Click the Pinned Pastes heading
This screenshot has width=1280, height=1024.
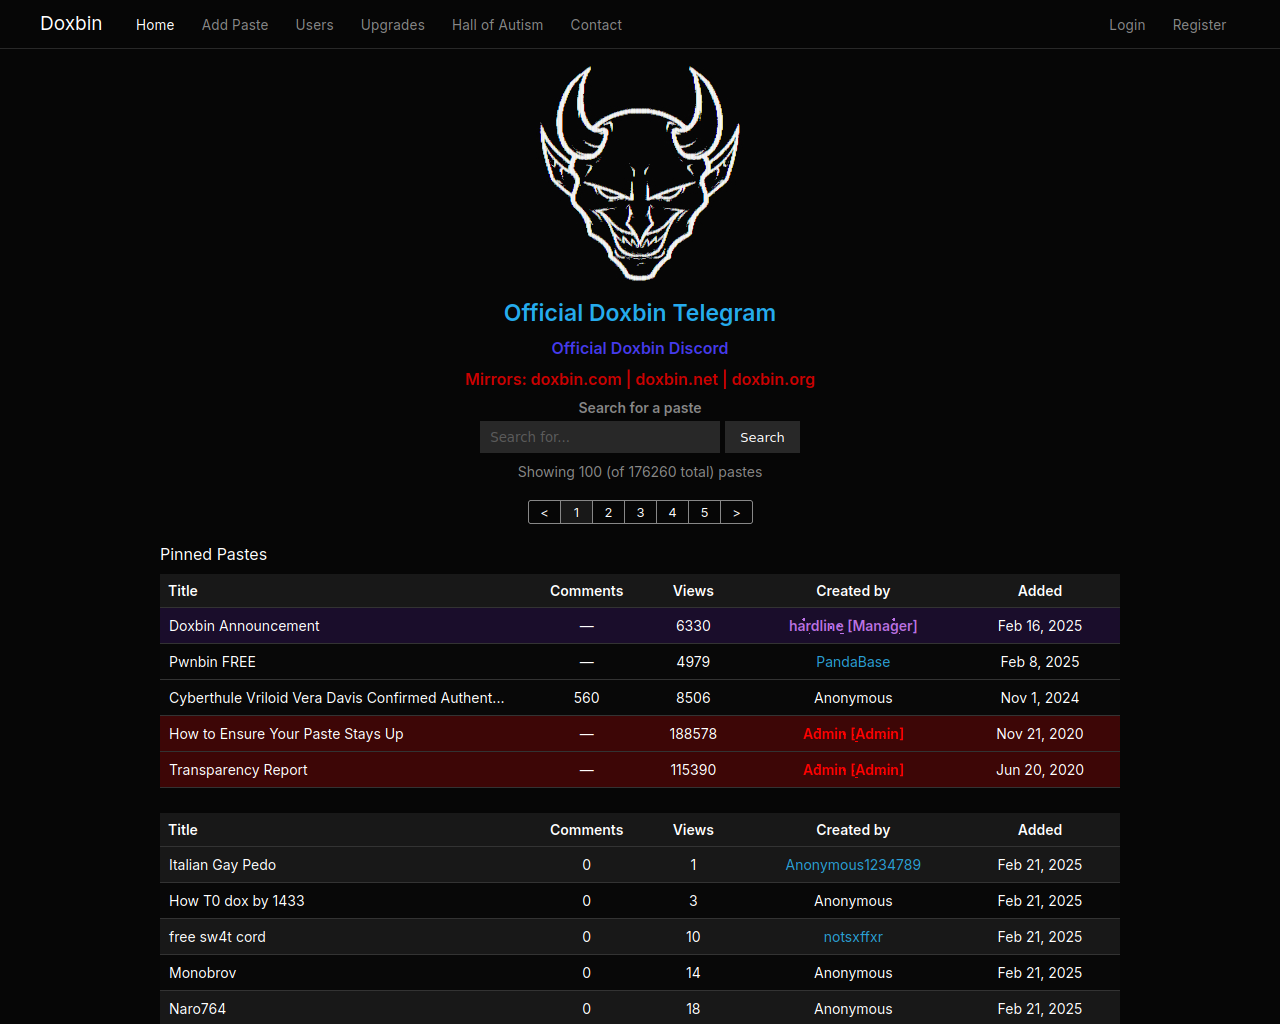tap(213, 554)
